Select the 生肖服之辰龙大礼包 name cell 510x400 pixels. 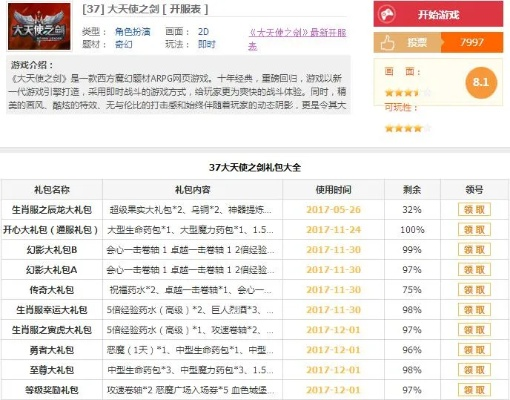(x=52, y=210)
